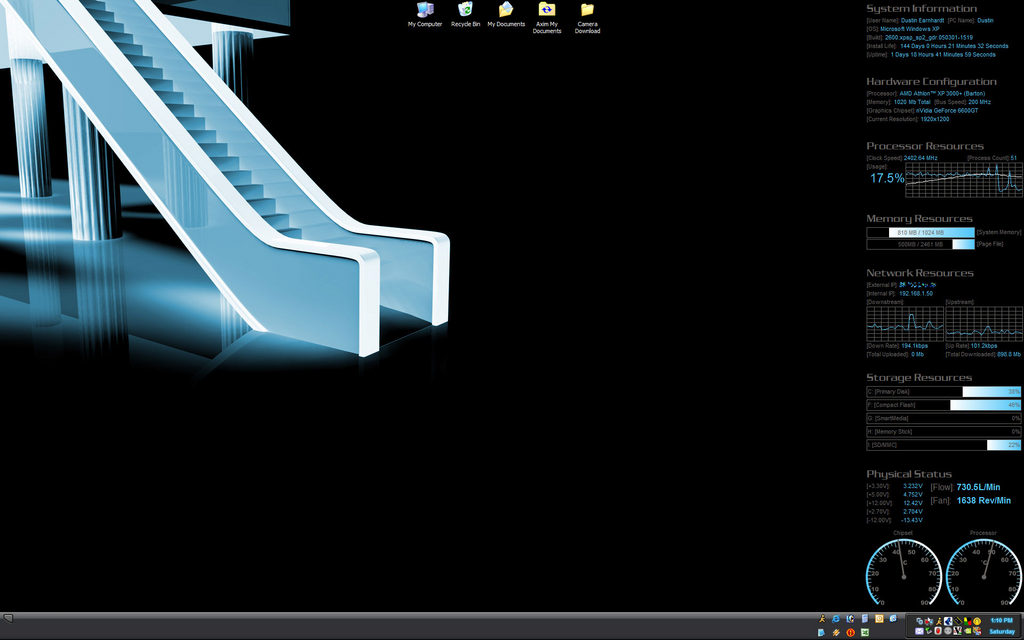Click the gray round icon in system tray
This screenshot has height=640, width=1024.
(948, 632)
